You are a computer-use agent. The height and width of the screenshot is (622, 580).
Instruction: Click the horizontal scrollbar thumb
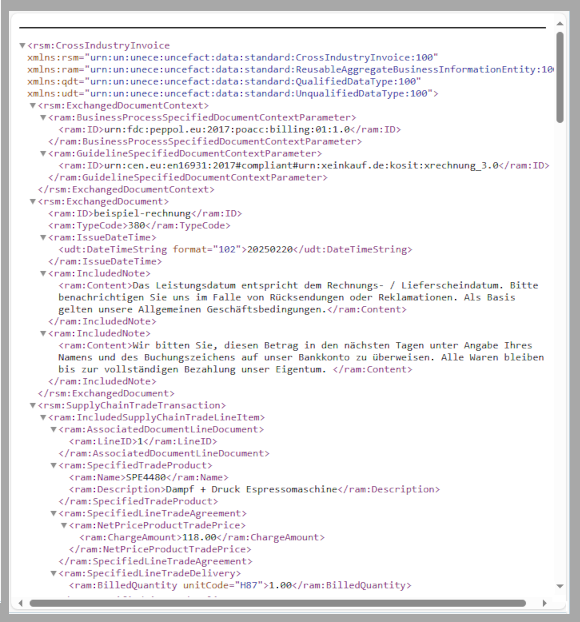(278, 603)
